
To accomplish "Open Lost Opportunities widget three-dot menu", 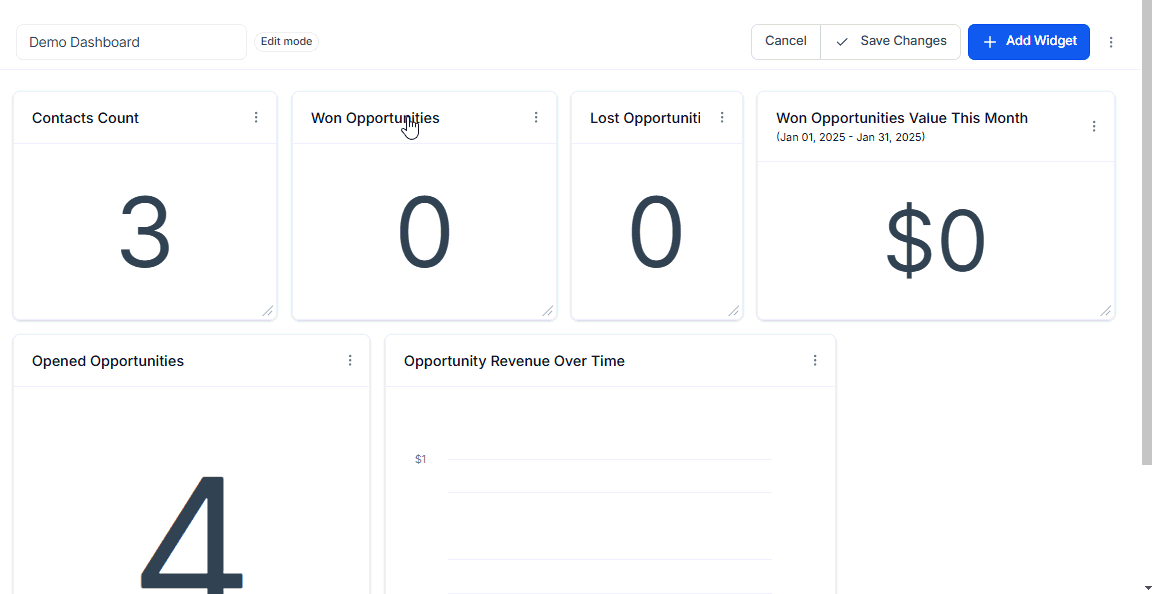I will pos(722,118).
